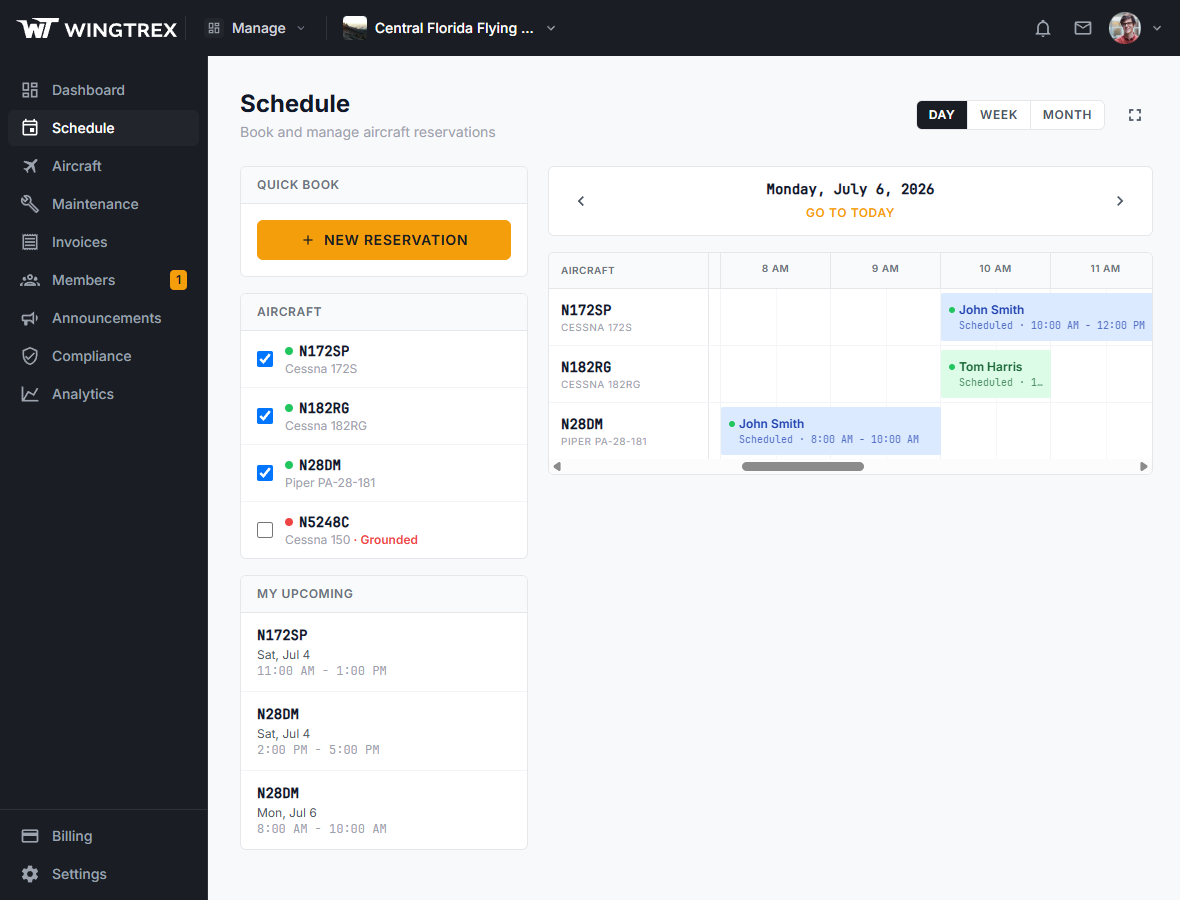Click the Maintenance wrench icon
This screenshot has height=900, width=1180.
[30, 204]
